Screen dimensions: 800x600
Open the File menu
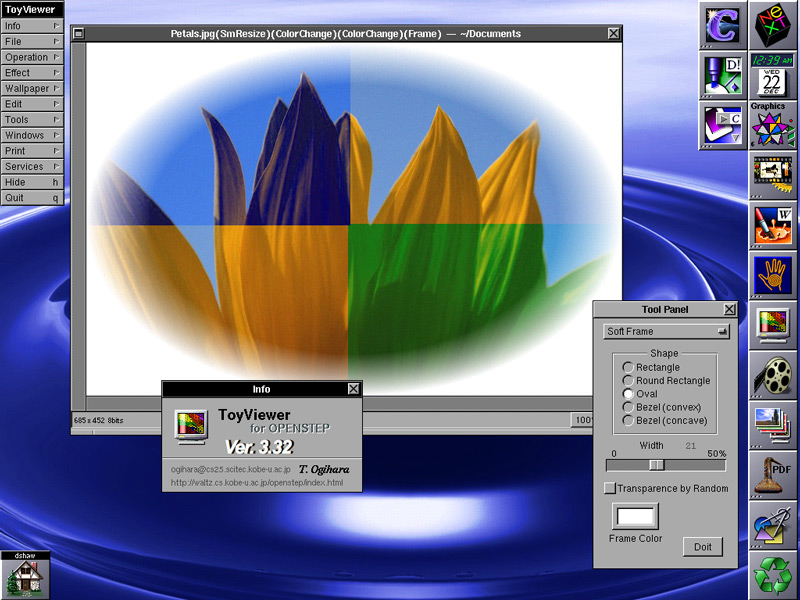pyautogui.click(x=32, y=41)
